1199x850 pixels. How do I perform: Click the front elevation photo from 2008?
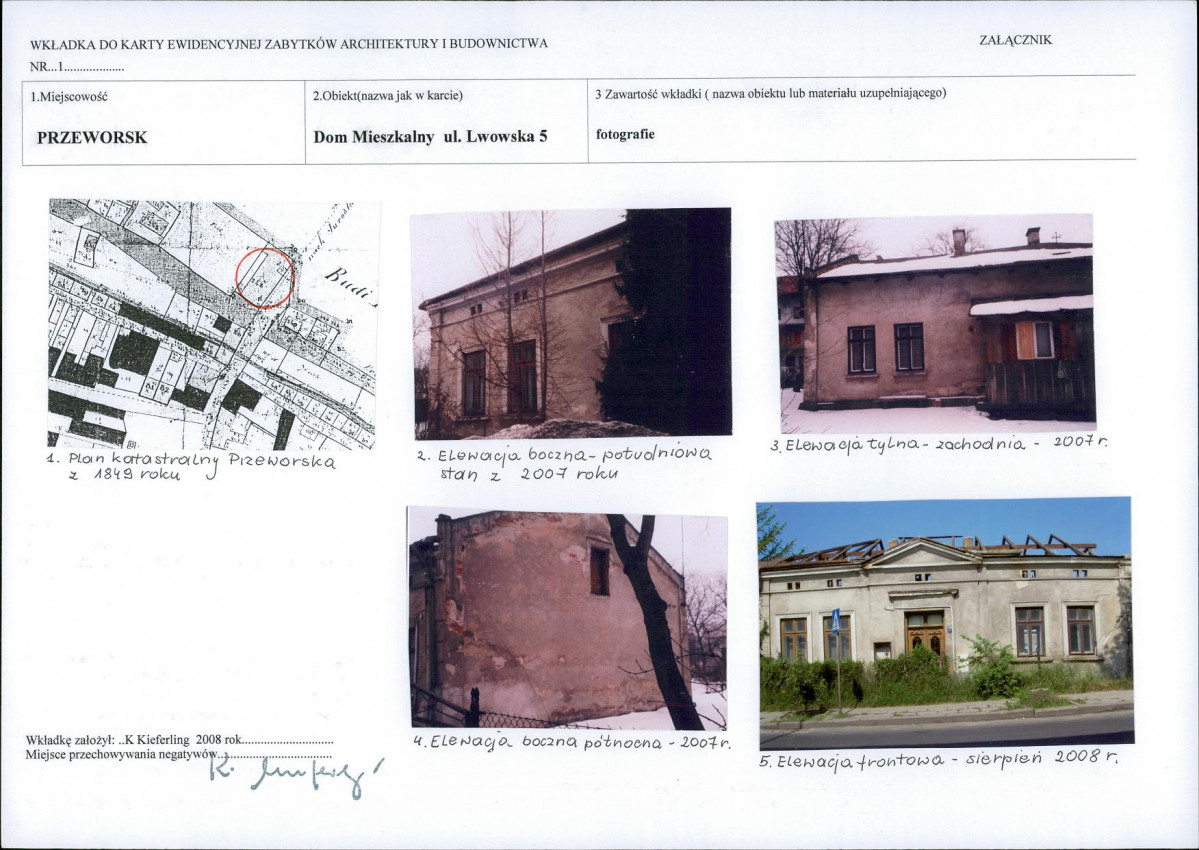945,623
